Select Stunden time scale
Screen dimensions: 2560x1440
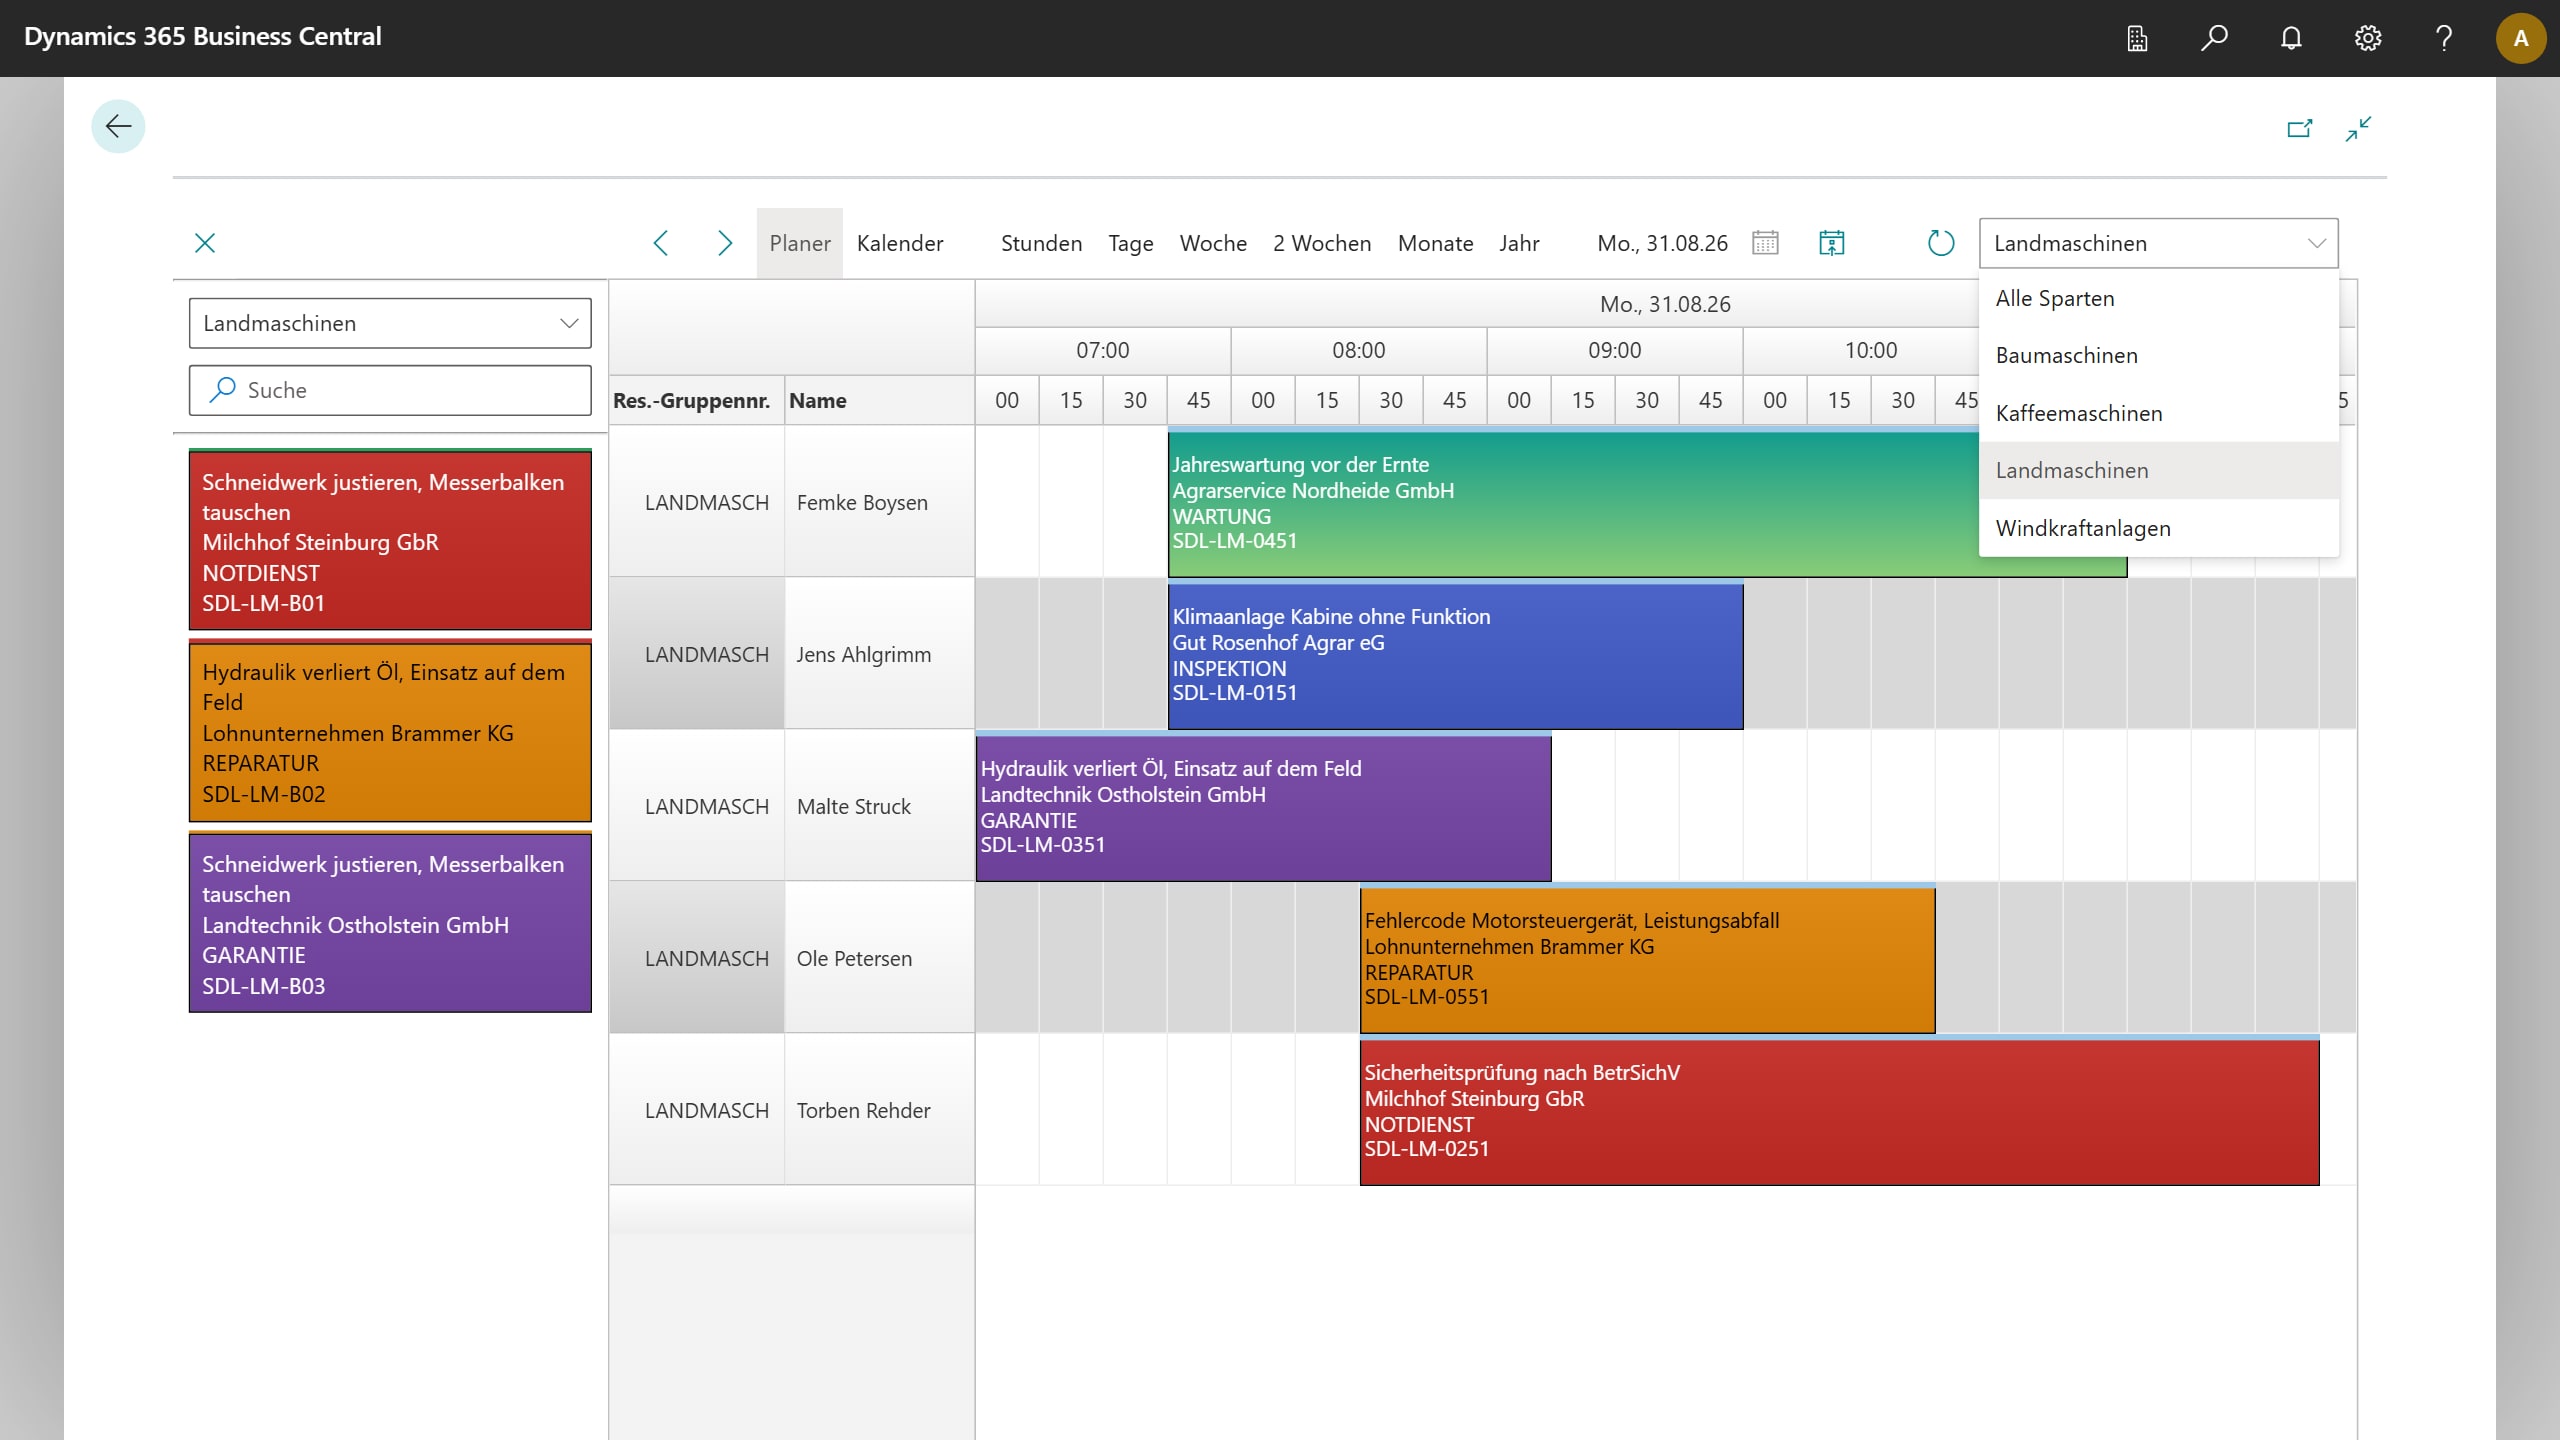click(1041, 243)
